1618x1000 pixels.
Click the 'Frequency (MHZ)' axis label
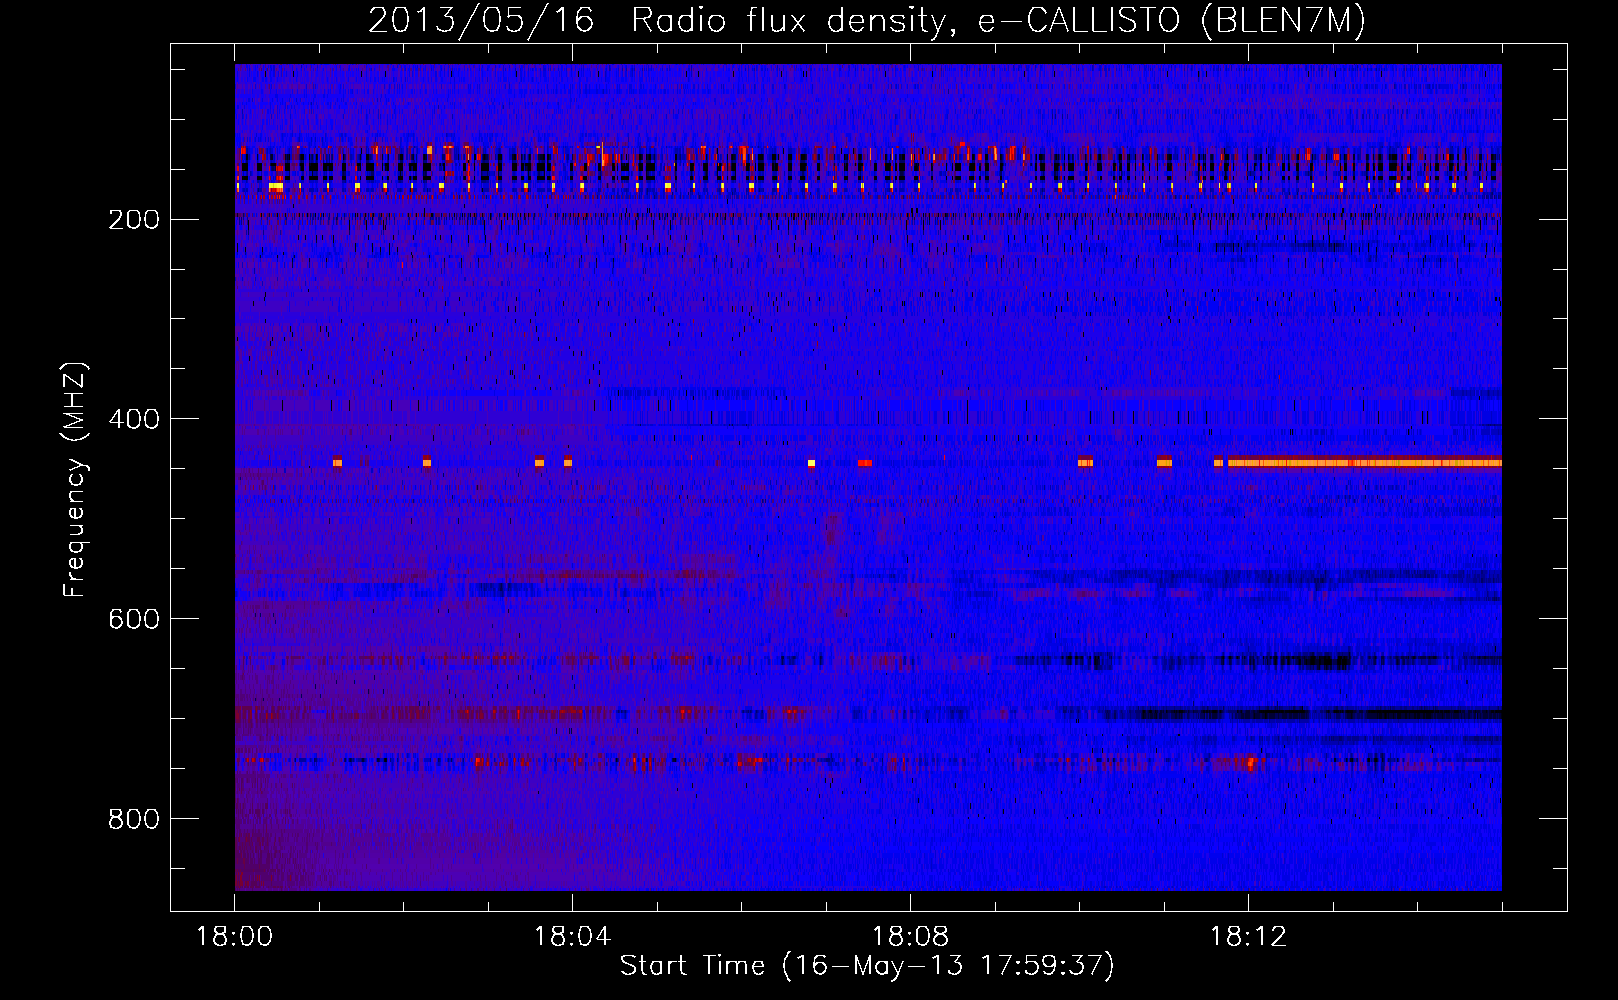[x=73, y=480]
